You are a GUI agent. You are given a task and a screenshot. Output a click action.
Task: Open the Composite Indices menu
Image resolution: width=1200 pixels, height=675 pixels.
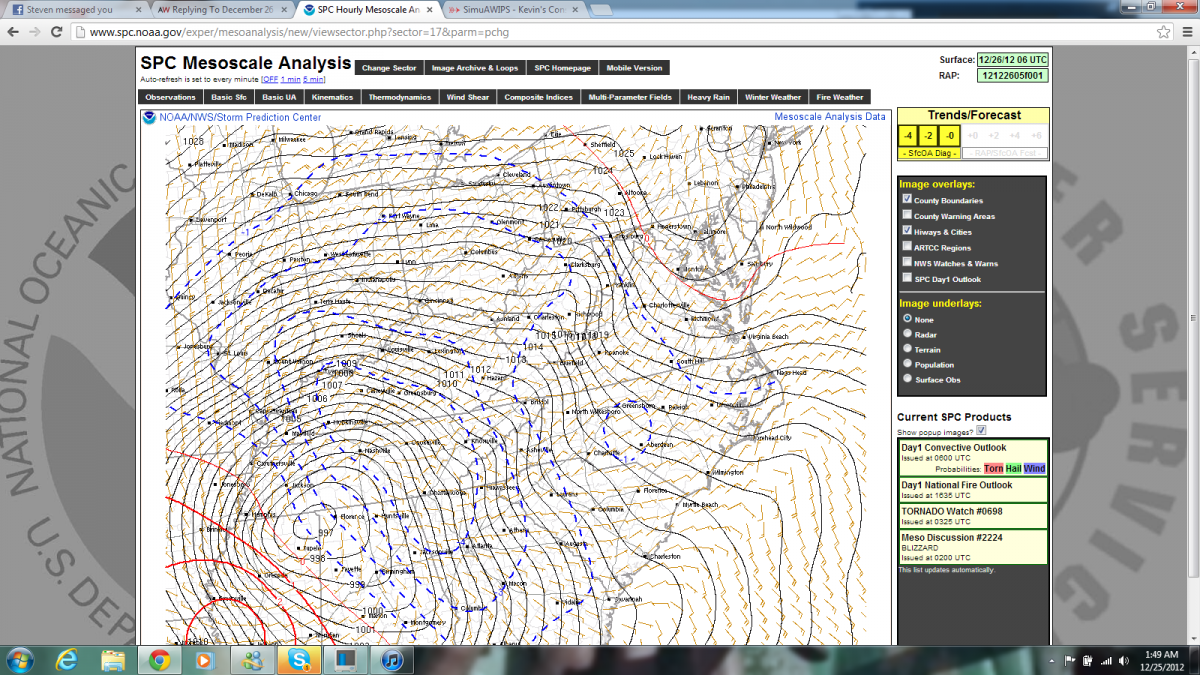[539, 97]
